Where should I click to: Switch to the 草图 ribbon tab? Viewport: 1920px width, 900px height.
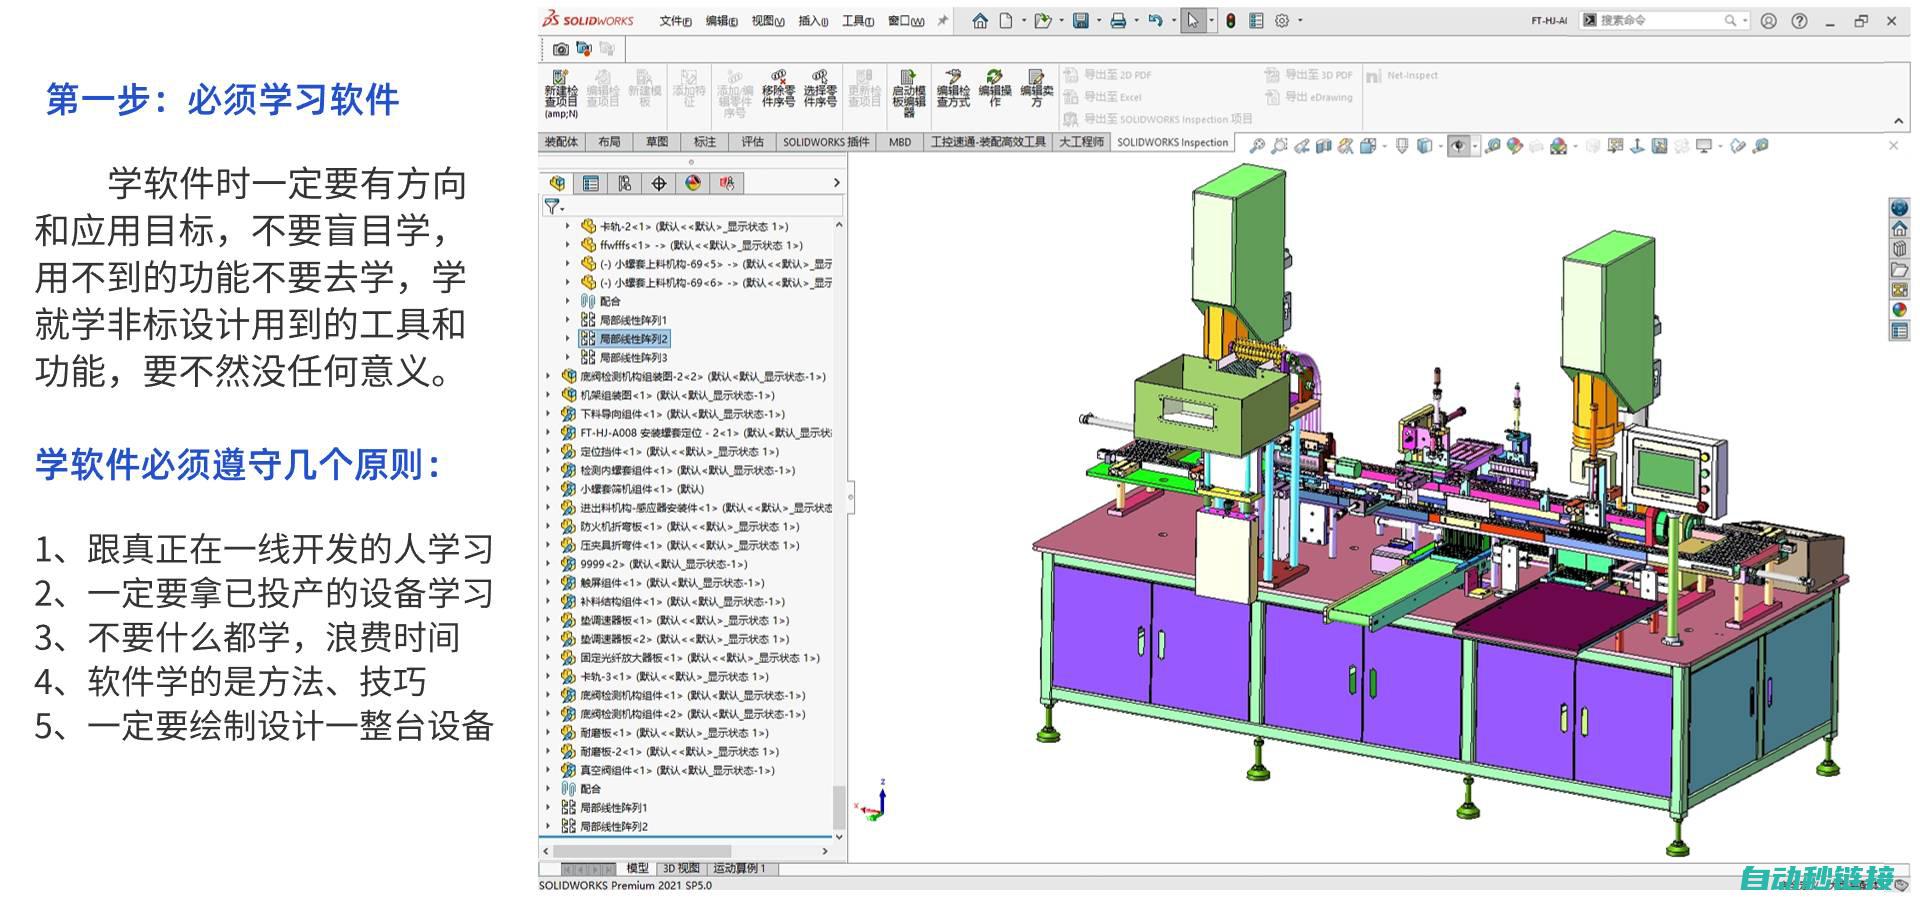click(657, 142)
